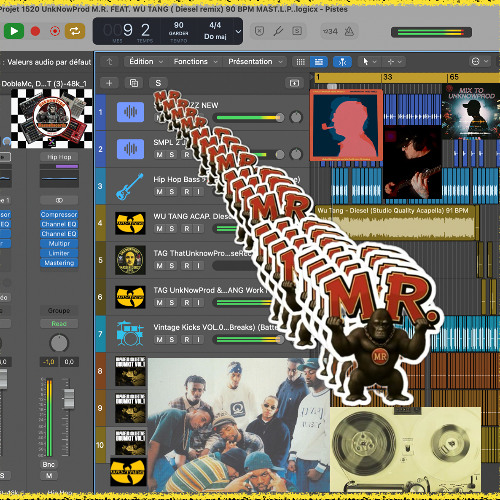The image size is (500, 500).
Task: Click the Duplicate Track icon
Action: (134, 83)
